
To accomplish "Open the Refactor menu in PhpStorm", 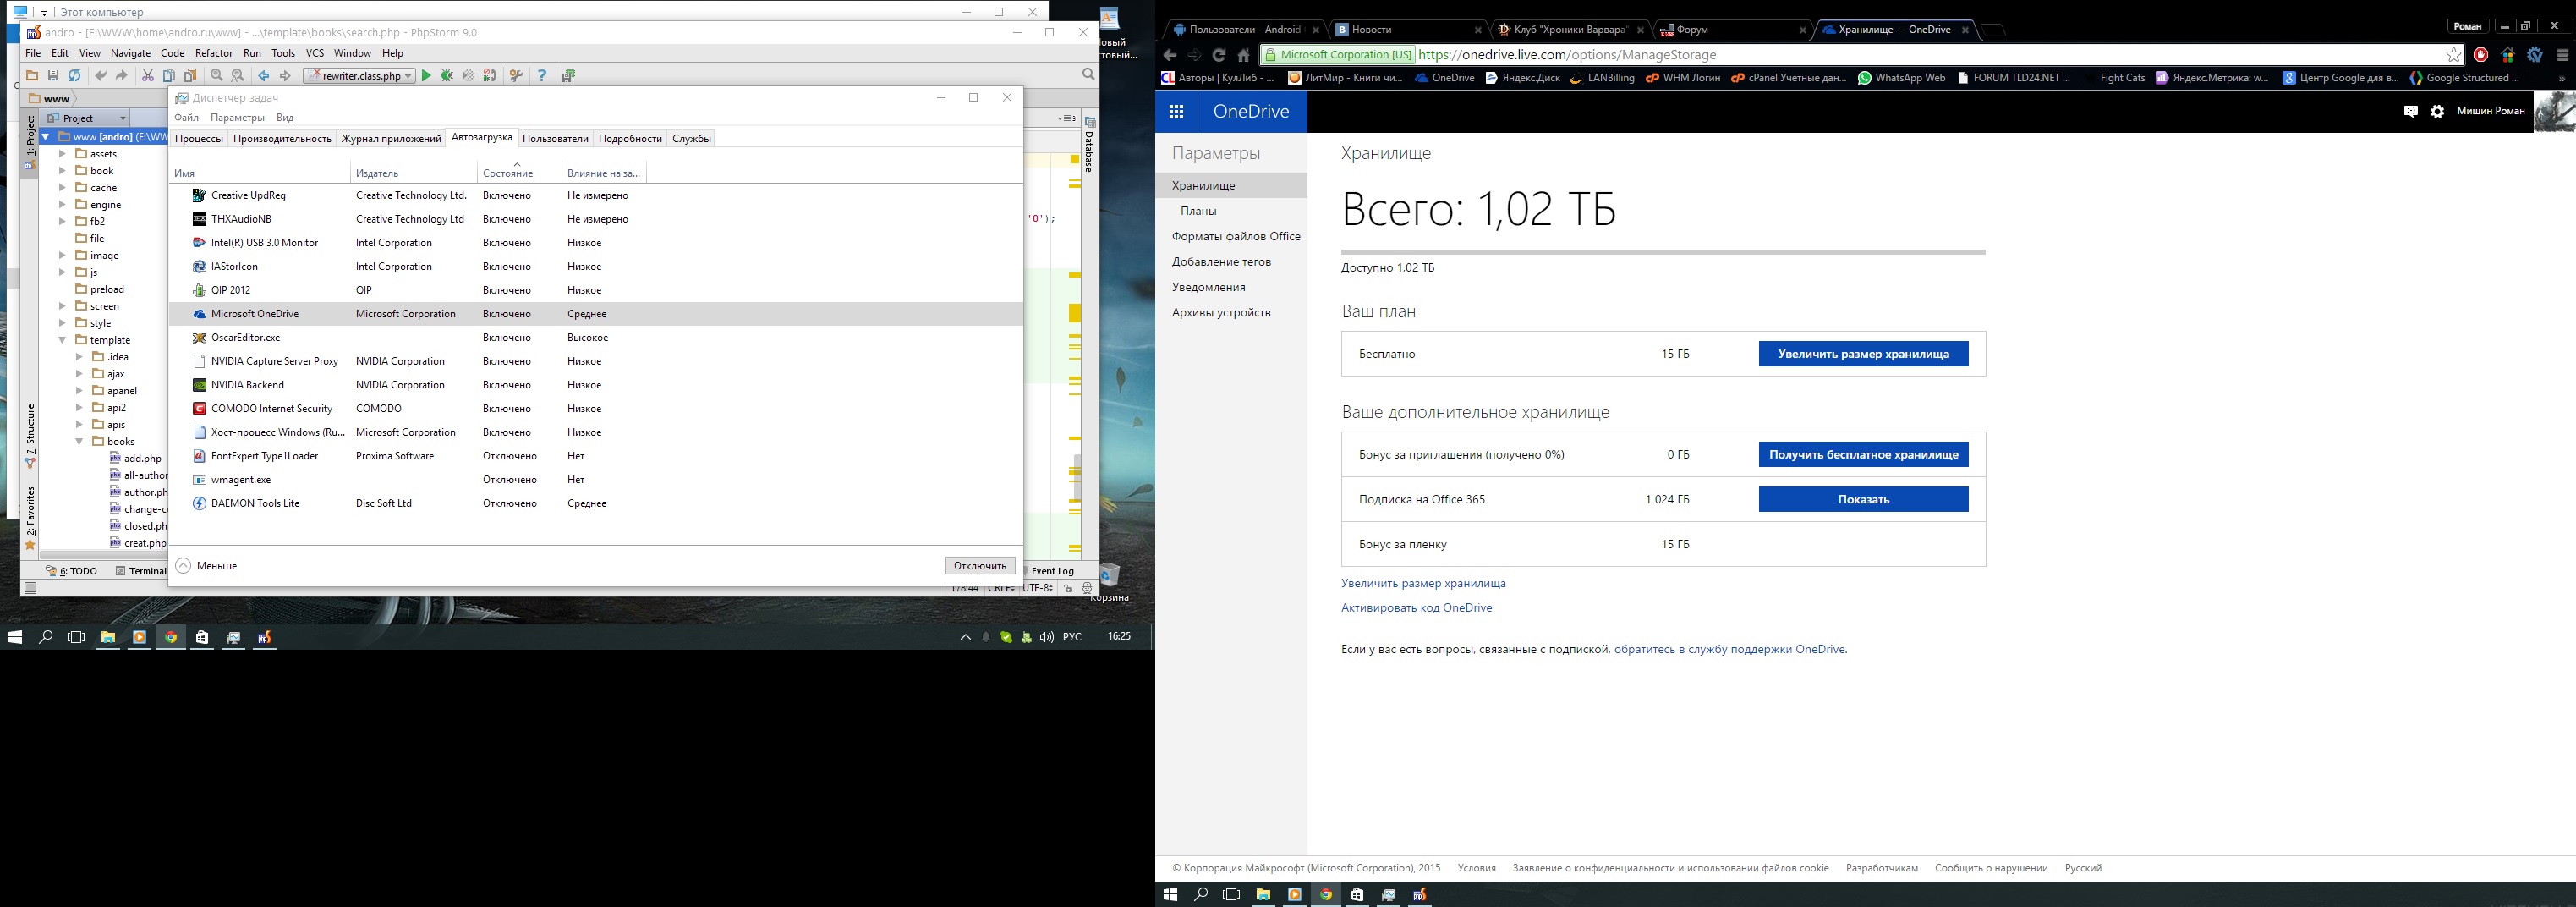I will pyautogui.click(x=213, y=53).
